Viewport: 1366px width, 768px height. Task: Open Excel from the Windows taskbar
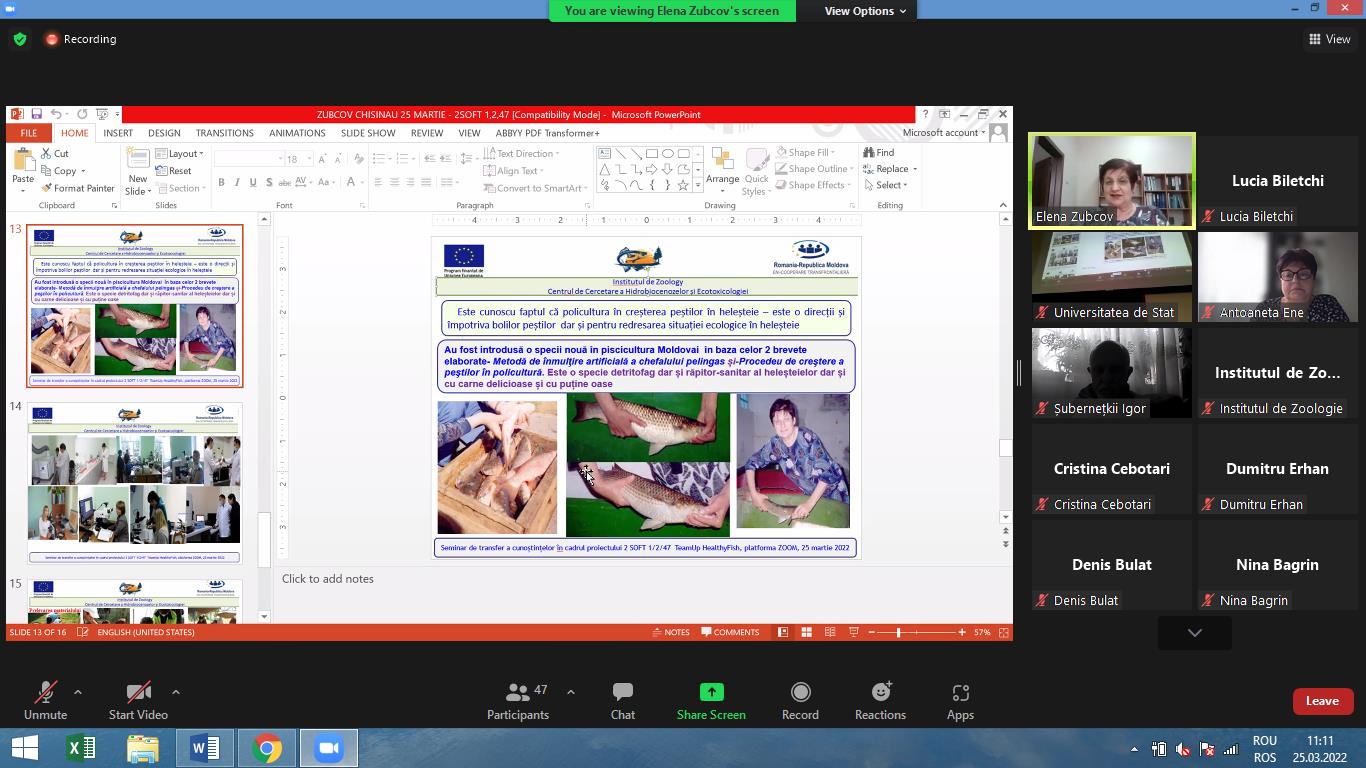pos(81,748)
